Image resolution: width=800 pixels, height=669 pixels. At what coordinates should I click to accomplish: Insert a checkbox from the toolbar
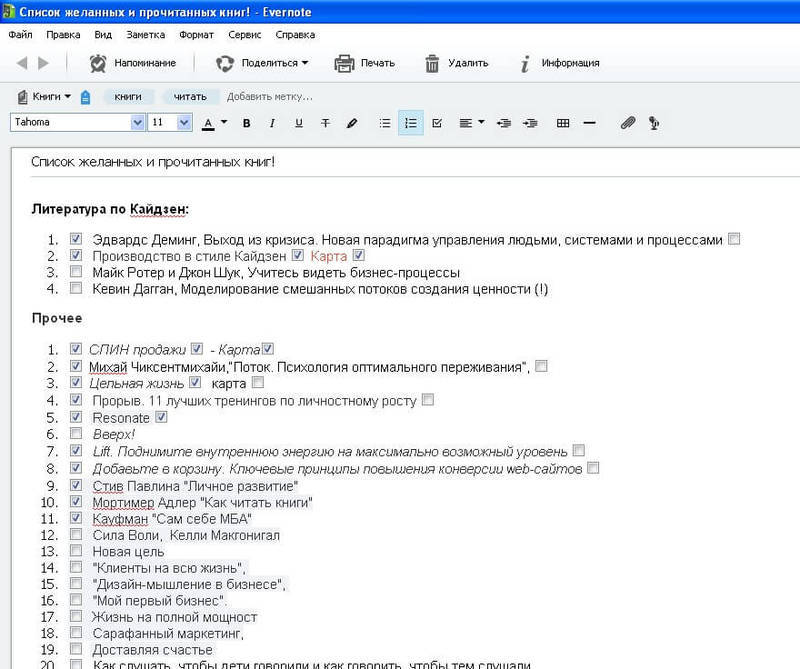click(x=437, y=123)
